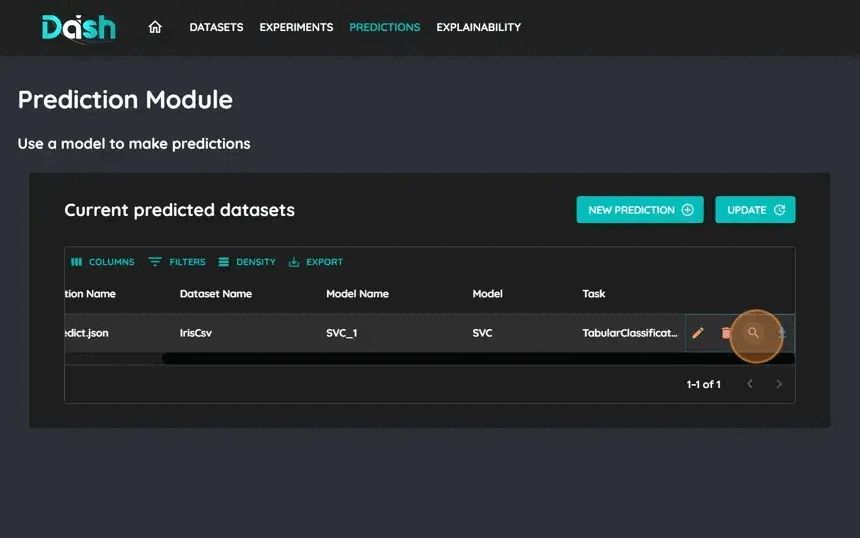
Task: Delete the IrisCsv prediction with trash icon
Action: click(x=726, y=333)
